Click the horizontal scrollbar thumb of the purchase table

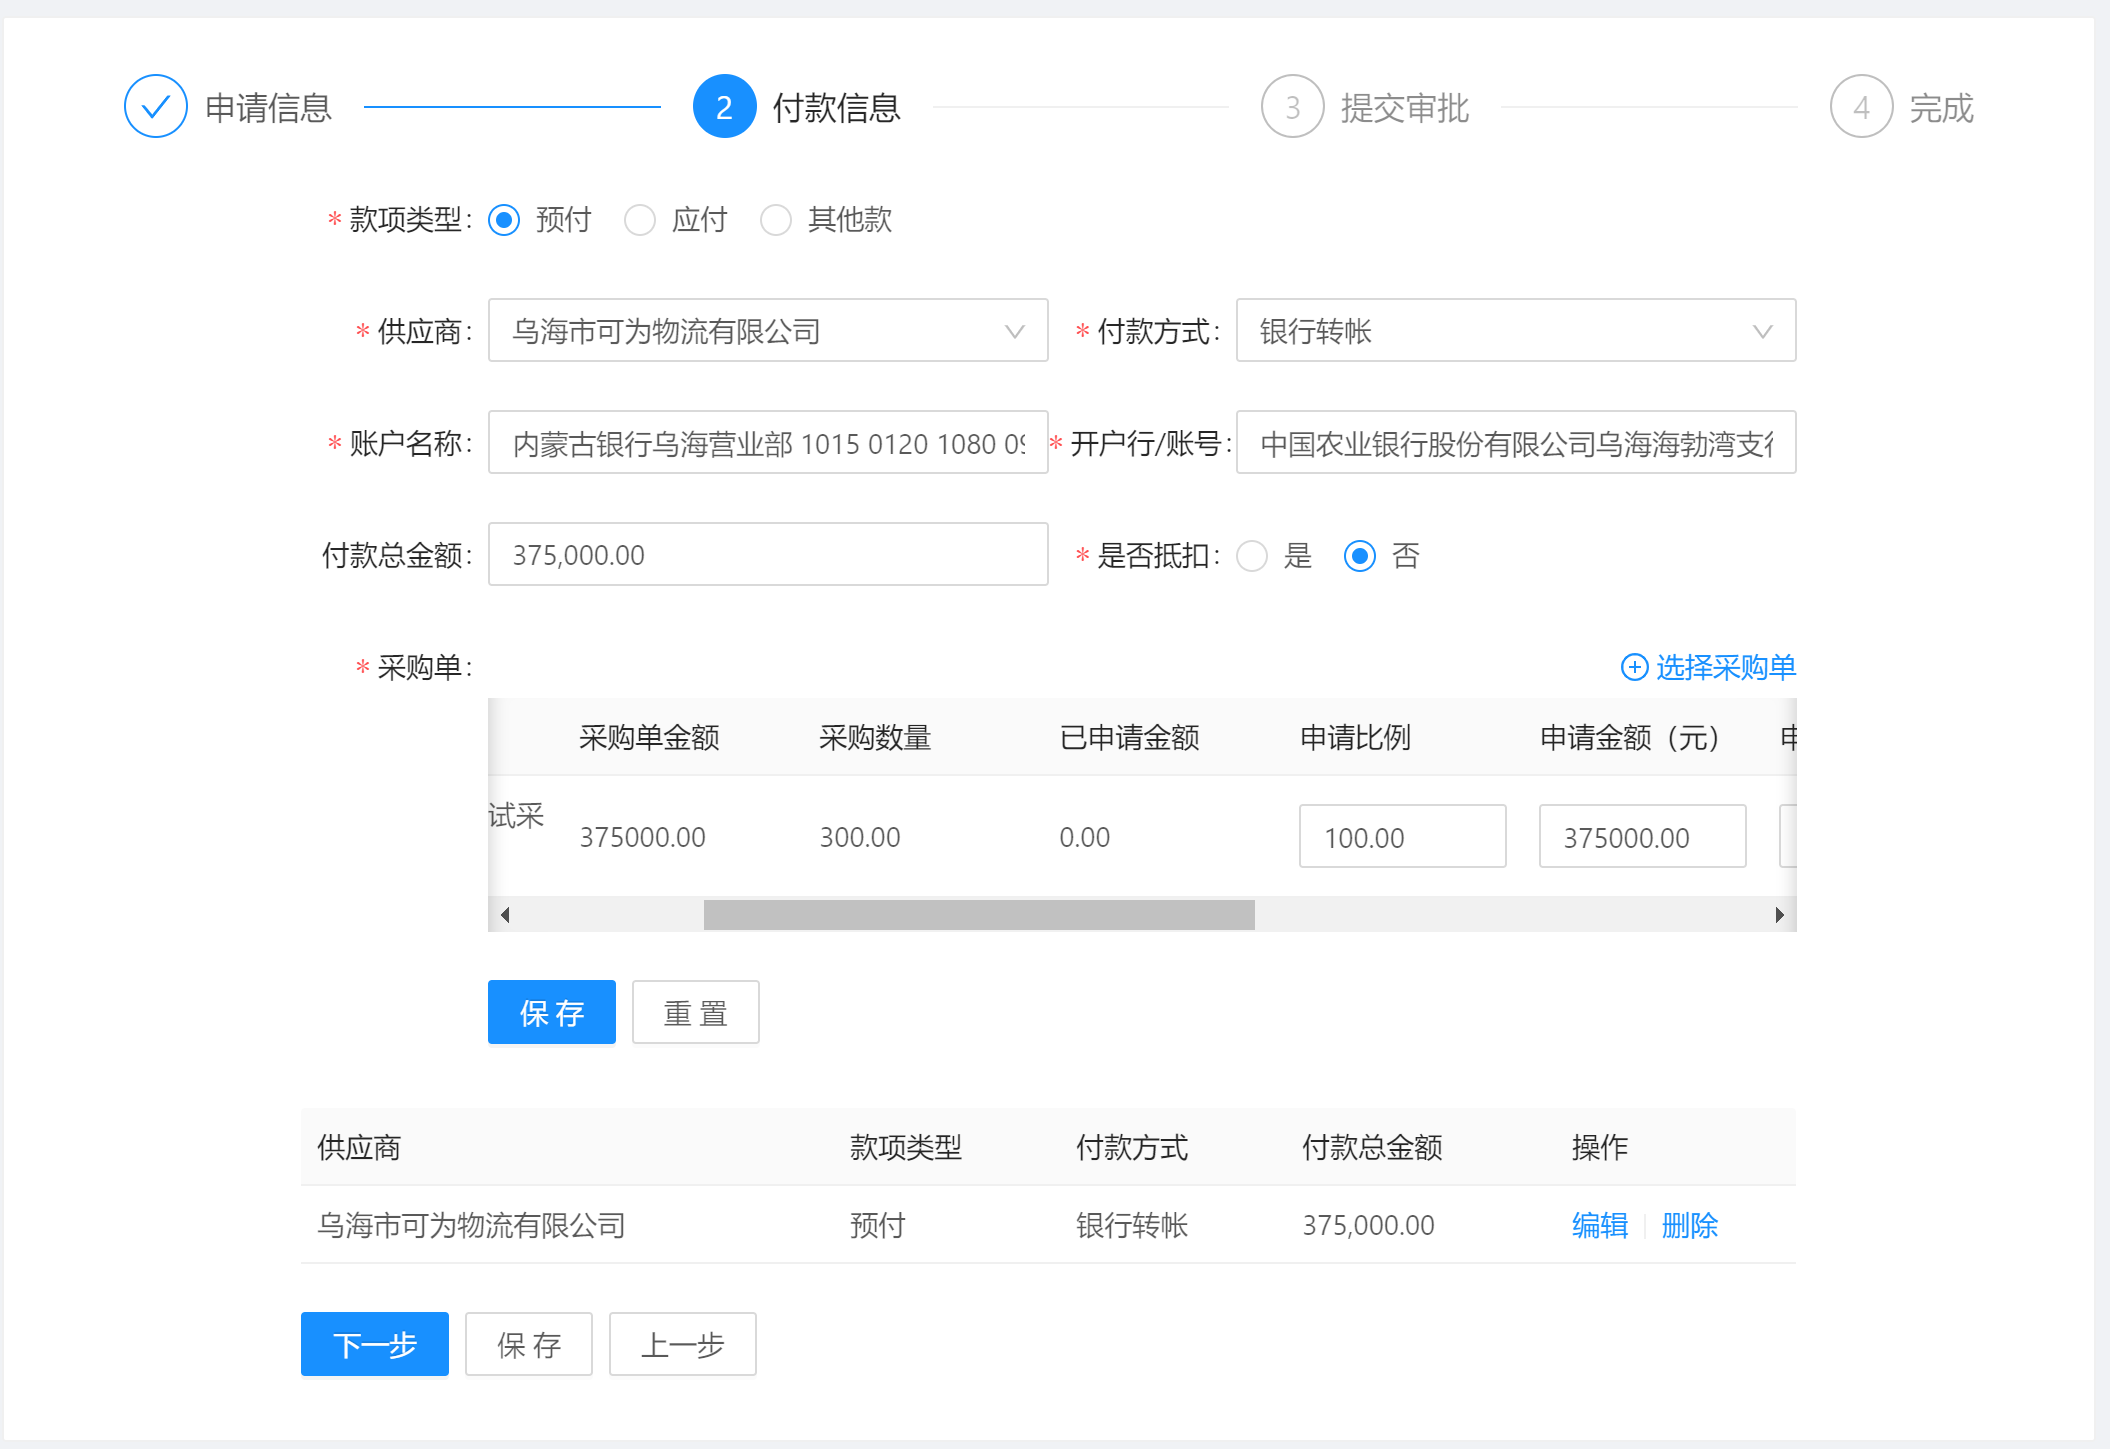coord(978,915)
